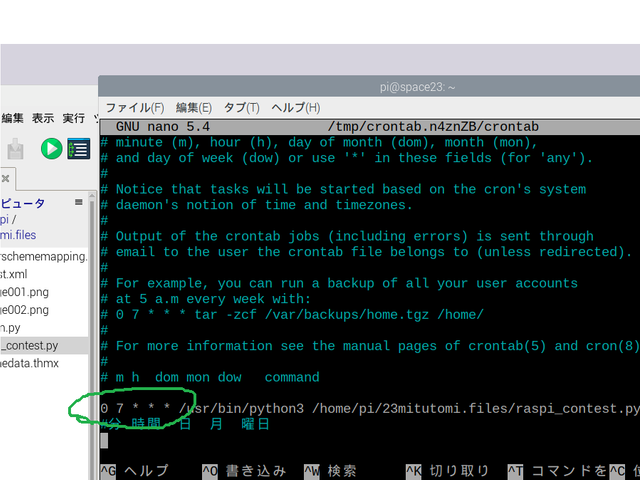Open the 表示 menu in Thonny
Image resolution: width=640 pixels, height=480 pixels.
pyautogui.click(x=42, y=118)
